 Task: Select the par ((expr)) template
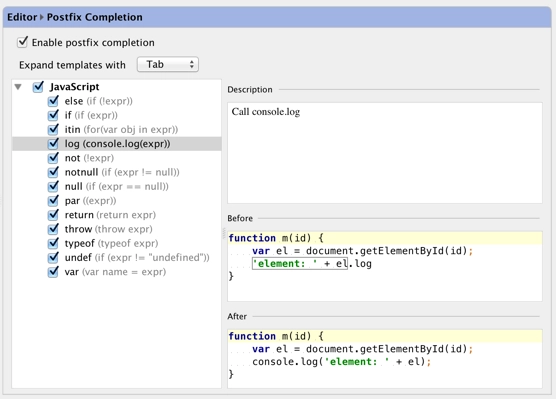(90, 201)
